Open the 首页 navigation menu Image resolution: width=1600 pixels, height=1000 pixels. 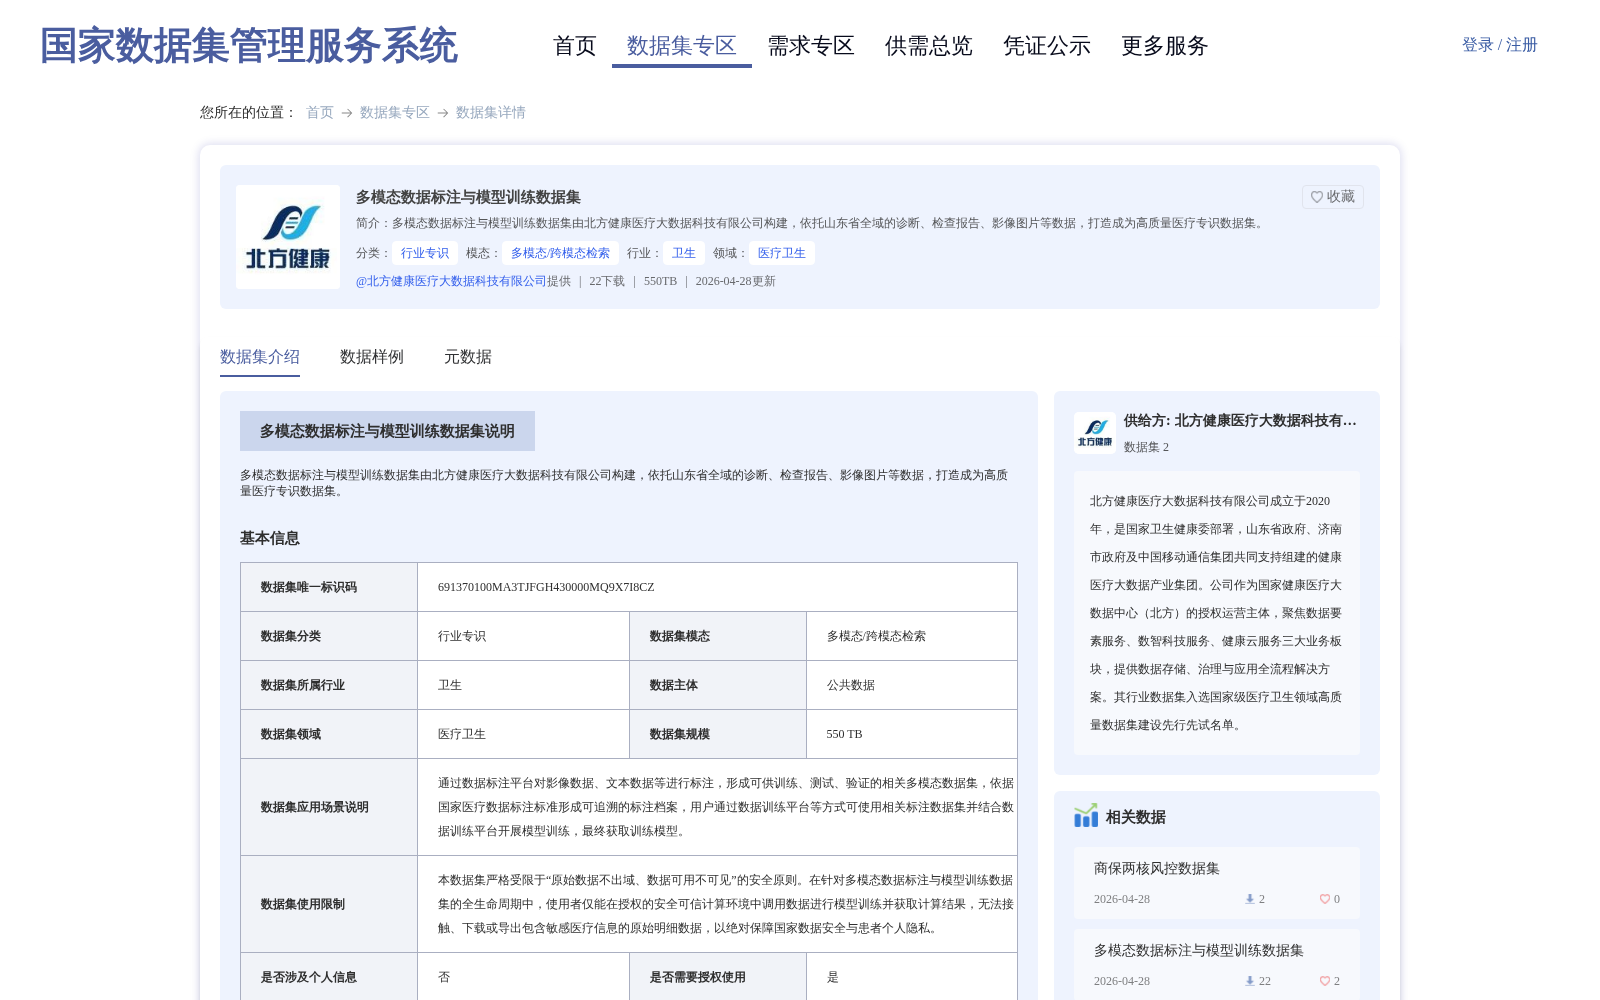(x=575, y=46)
